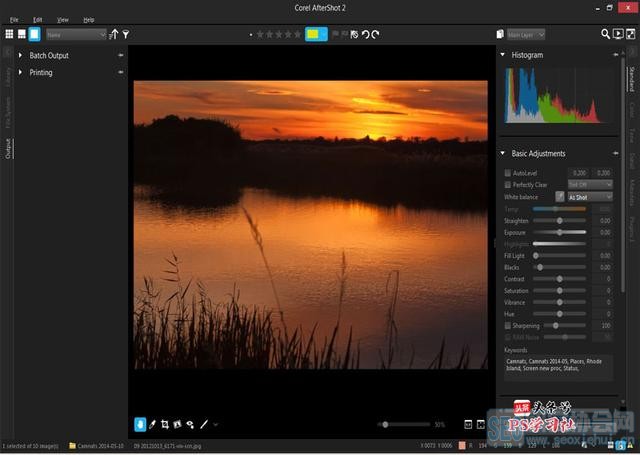Screen dimensions: 640x455
Task: Enter full screen mode
Action: pos(631,34)
